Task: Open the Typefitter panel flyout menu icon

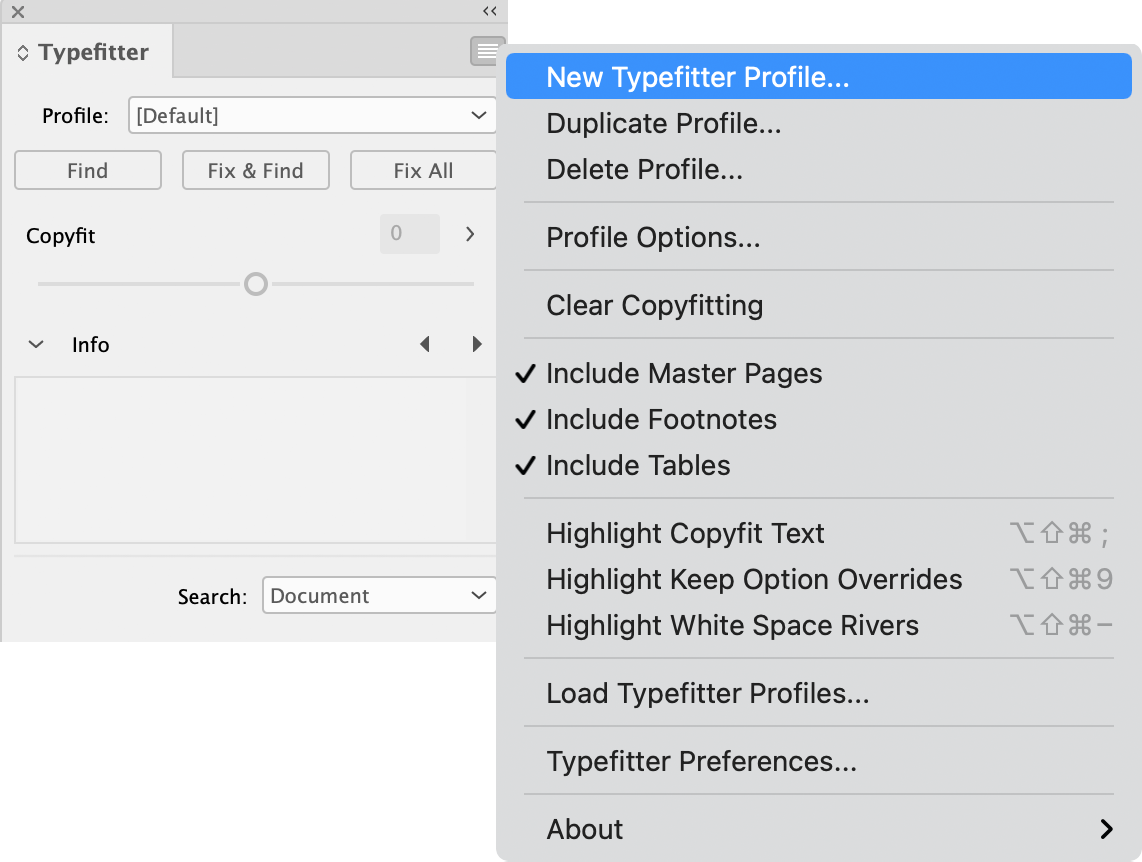Action: (x=487, y=51)
